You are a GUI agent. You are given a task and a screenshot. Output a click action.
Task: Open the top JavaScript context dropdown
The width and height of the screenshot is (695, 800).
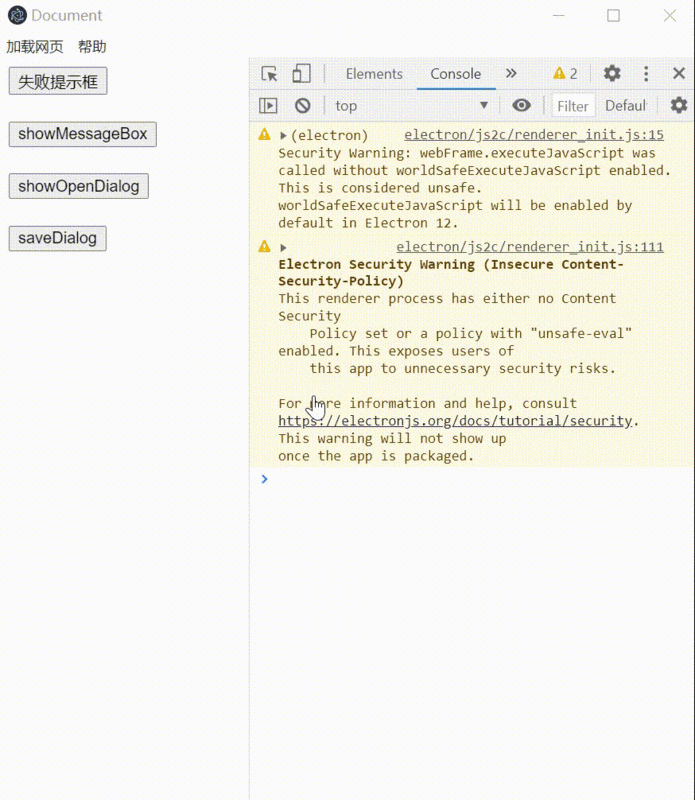[411, 106]
